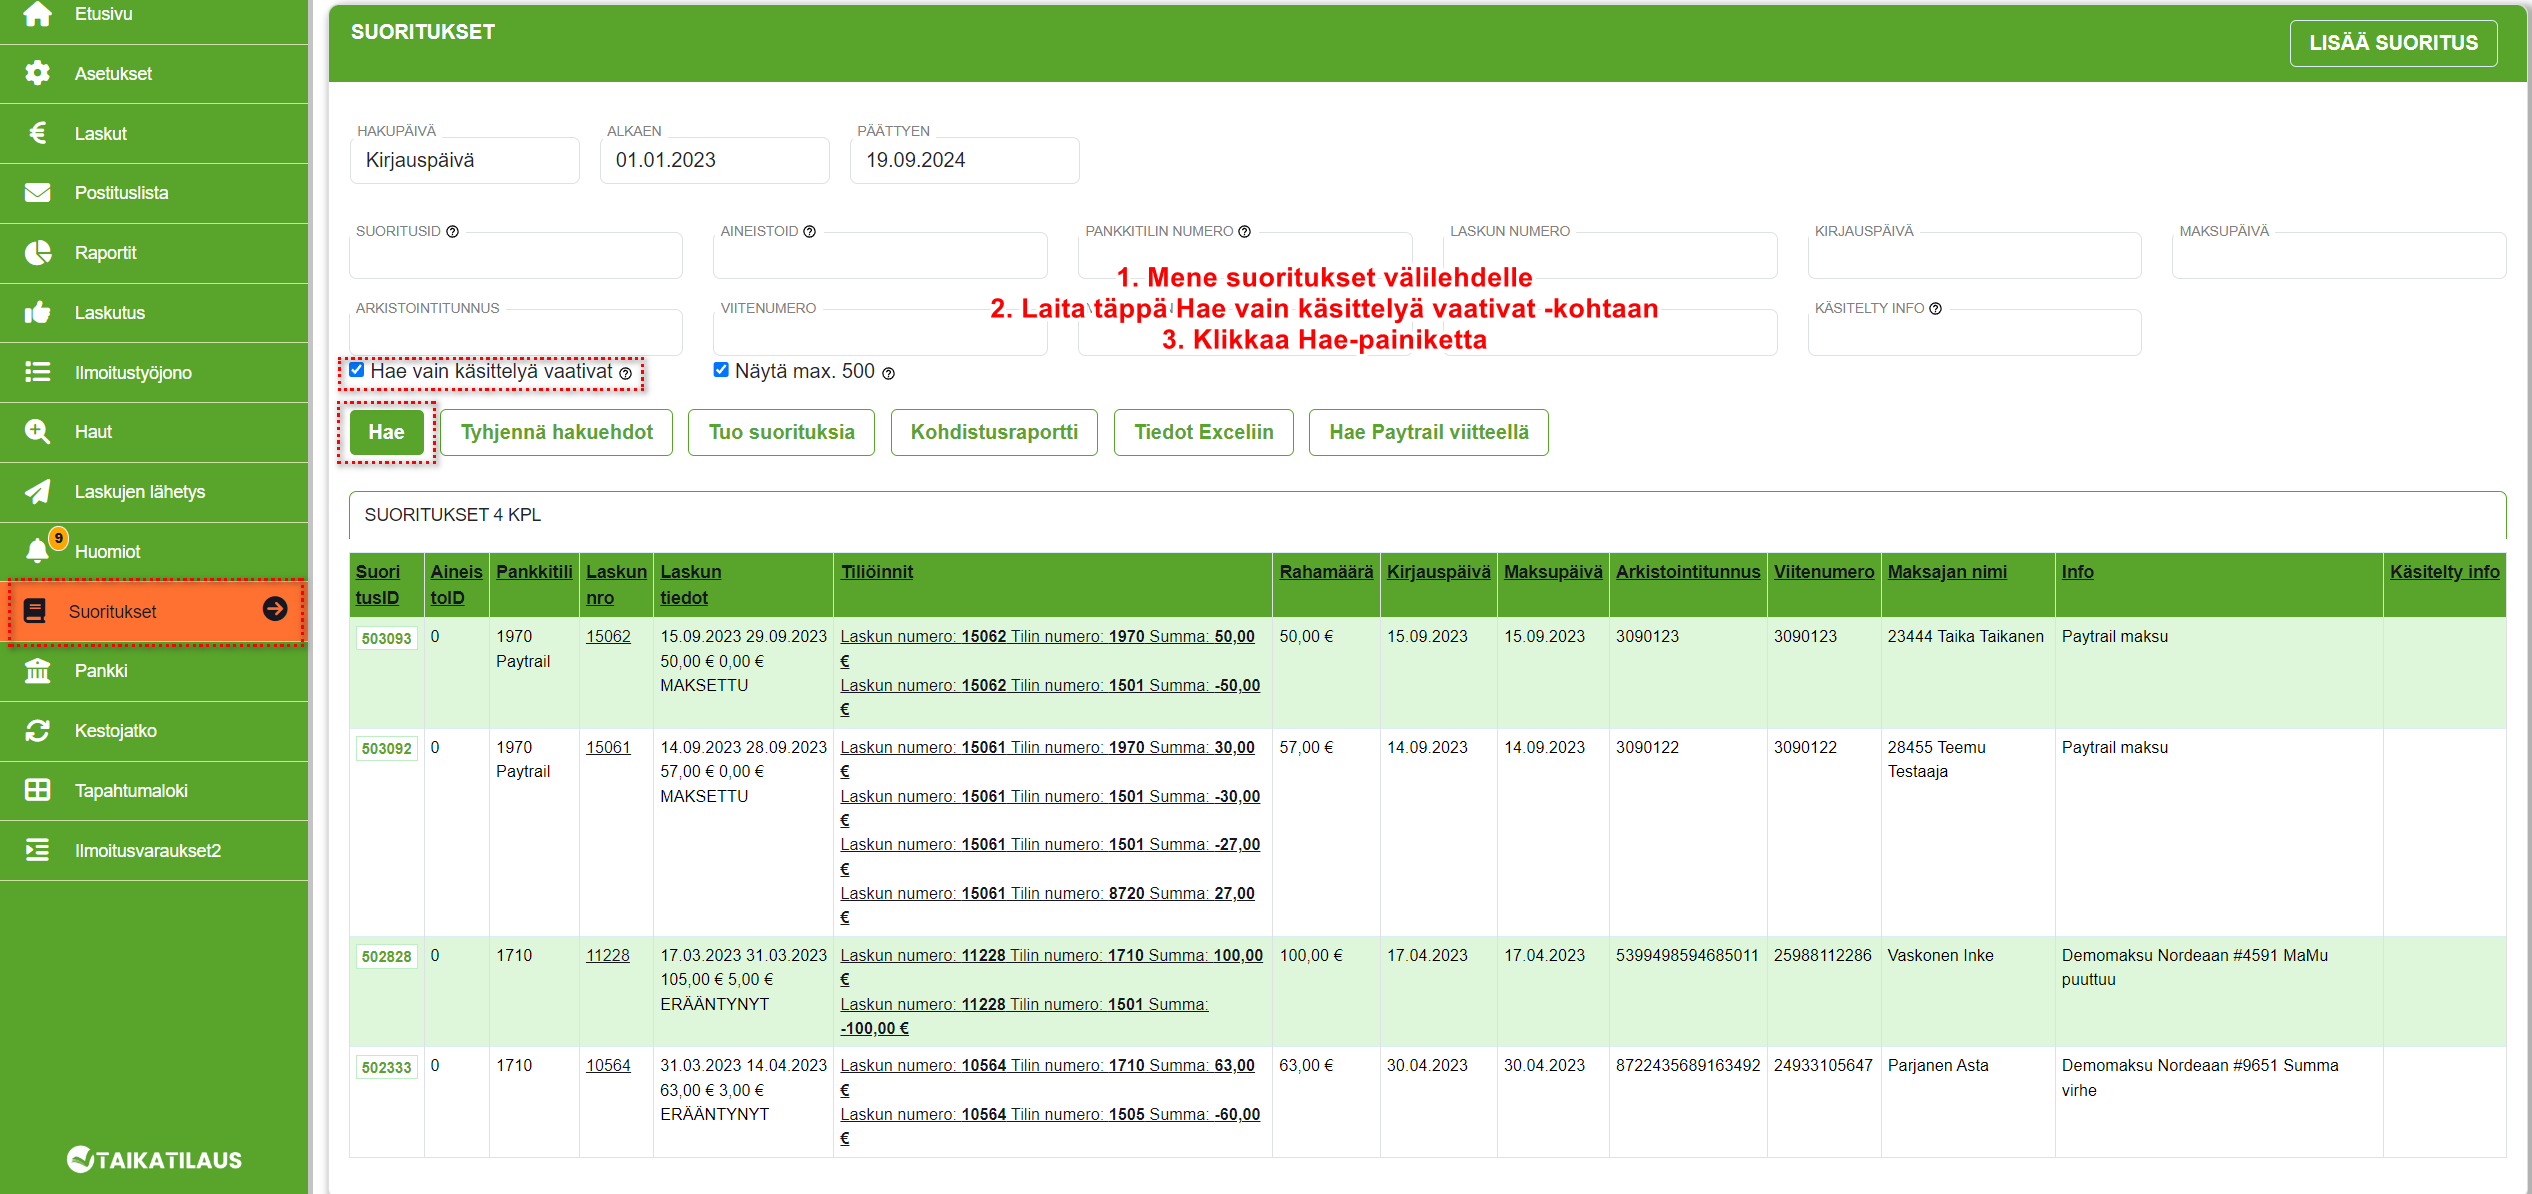Image resolution: width=2532 pixels, height=1194 pixels.
Task: Click Tuo suorituksia button
Action: click(x=781, y=432)
